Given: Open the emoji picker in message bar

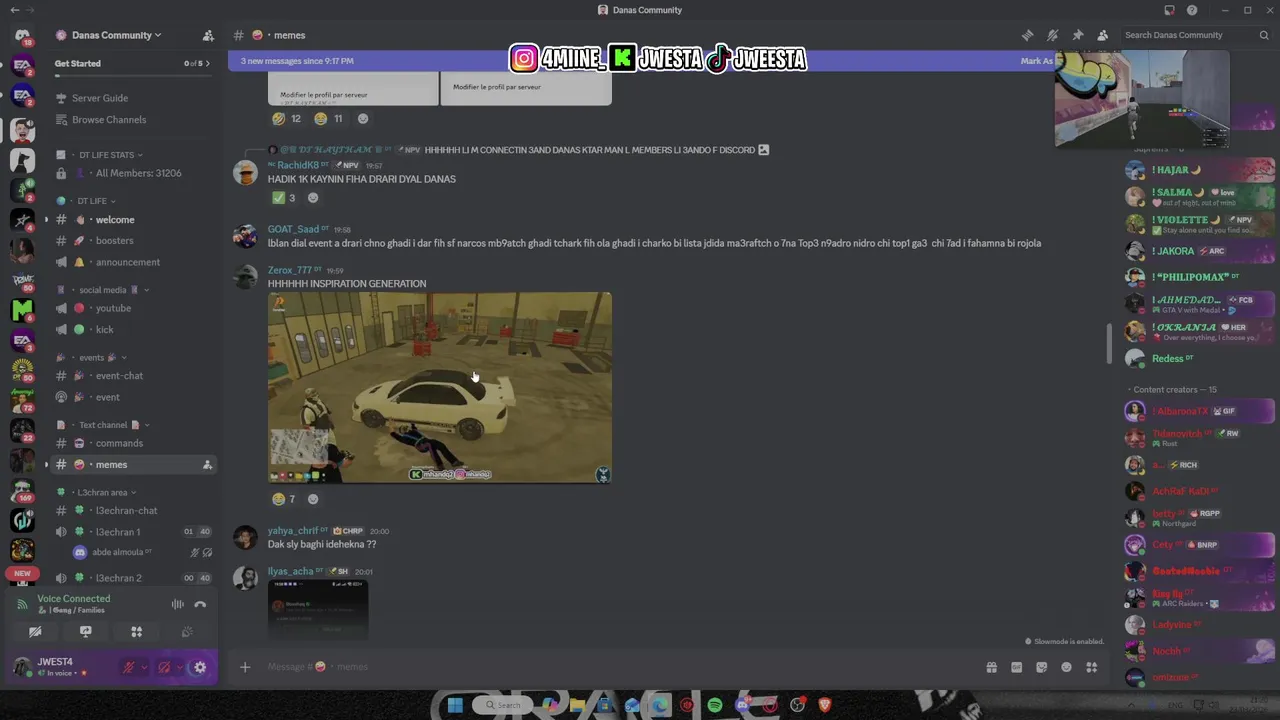Looking at the screenshot, I should pos(1066,667).
